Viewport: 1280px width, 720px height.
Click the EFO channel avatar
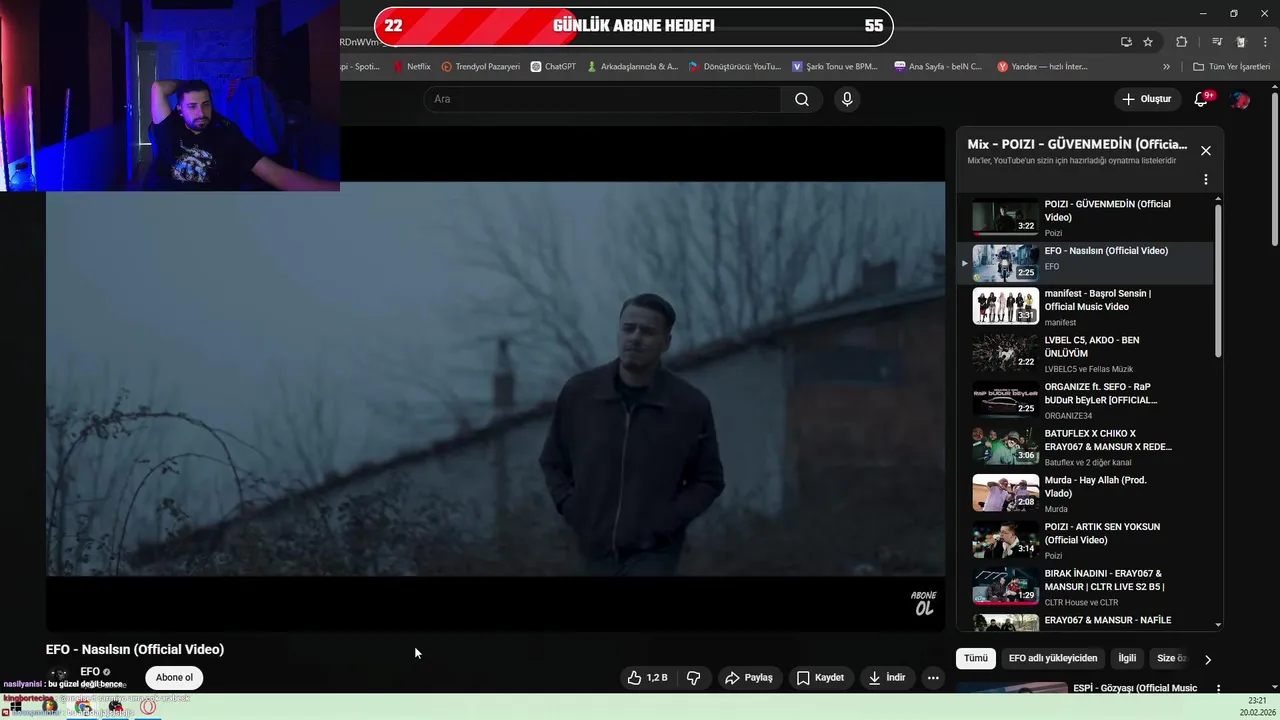pos(59,676)
